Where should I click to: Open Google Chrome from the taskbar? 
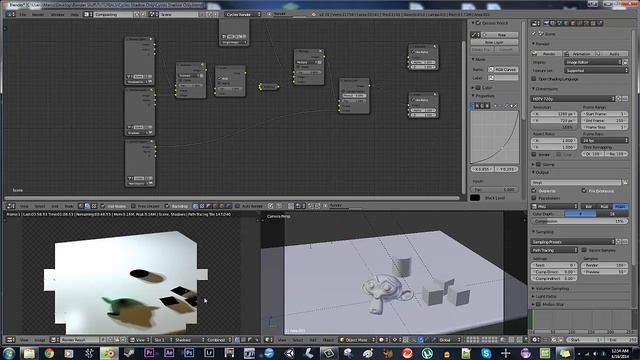pos(49,353)
